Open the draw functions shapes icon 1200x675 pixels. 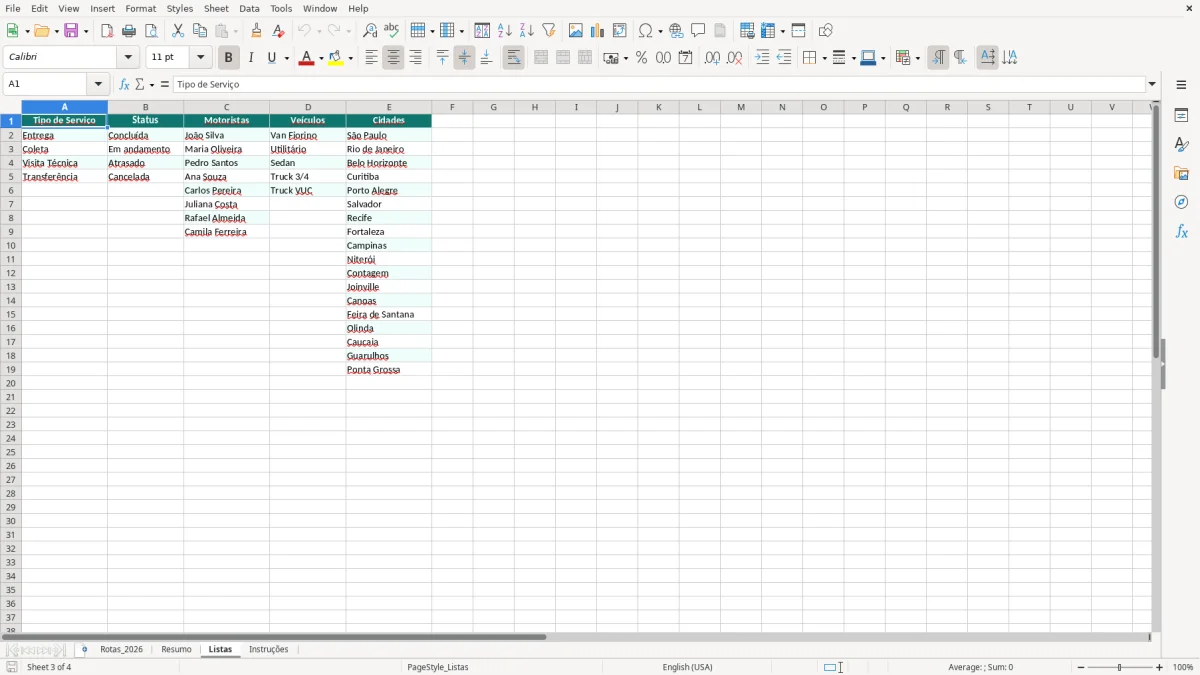click(x=825, y=31)
